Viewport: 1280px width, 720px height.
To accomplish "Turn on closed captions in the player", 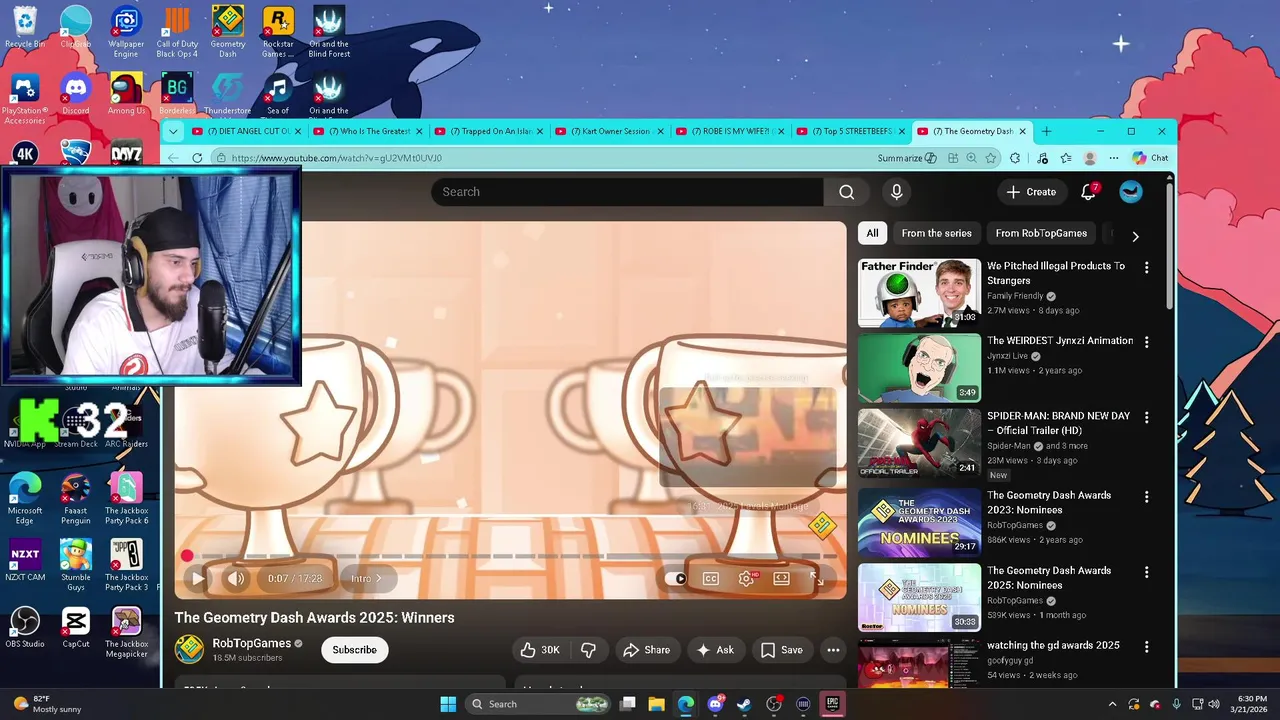I will [711, 578].
